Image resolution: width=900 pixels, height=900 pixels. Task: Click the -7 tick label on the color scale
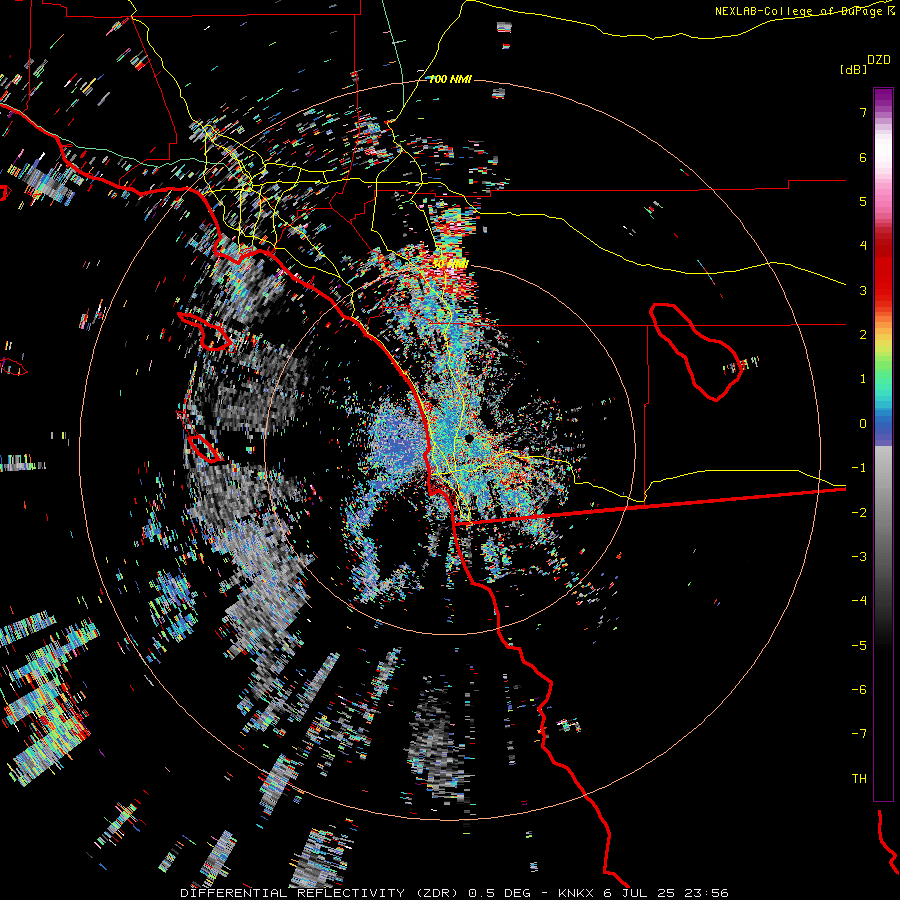click(859, 734)
